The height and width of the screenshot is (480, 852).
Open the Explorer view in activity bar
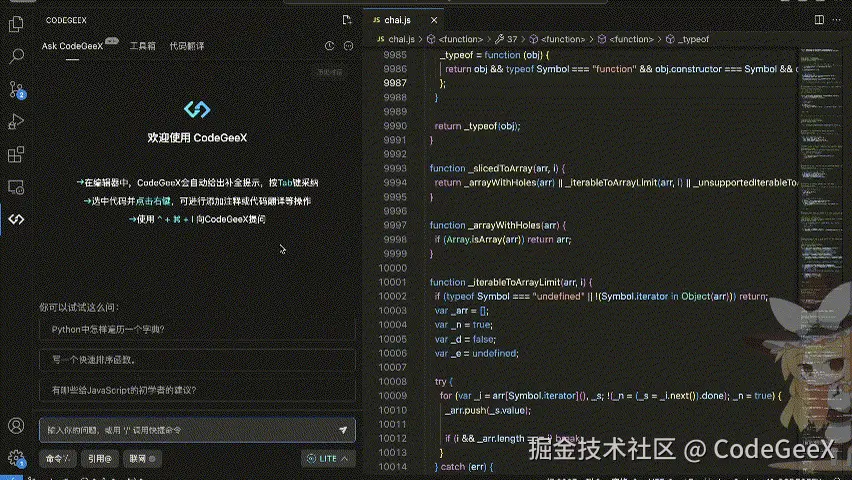point(16,23)
